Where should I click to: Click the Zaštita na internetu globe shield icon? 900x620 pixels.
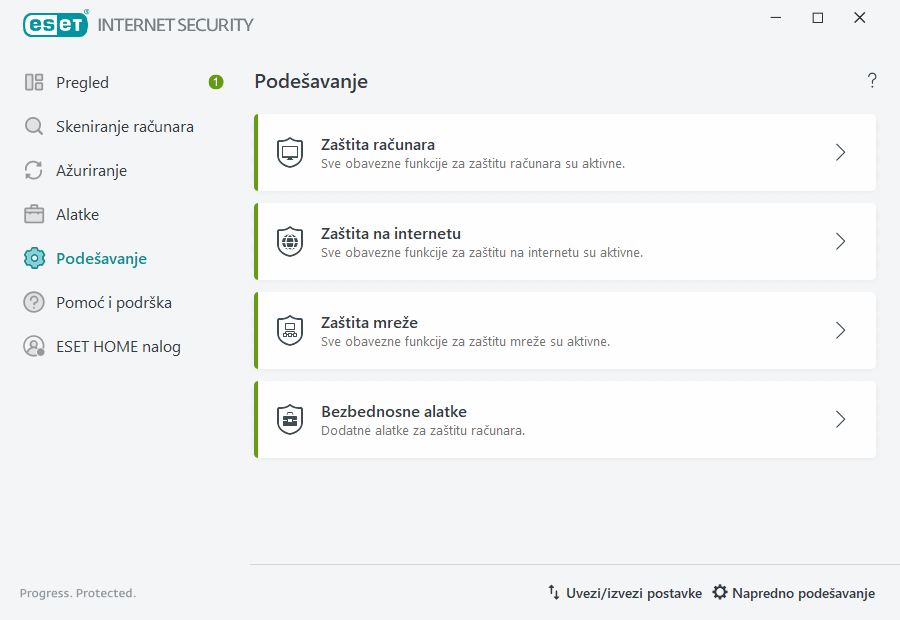[290, 241]
